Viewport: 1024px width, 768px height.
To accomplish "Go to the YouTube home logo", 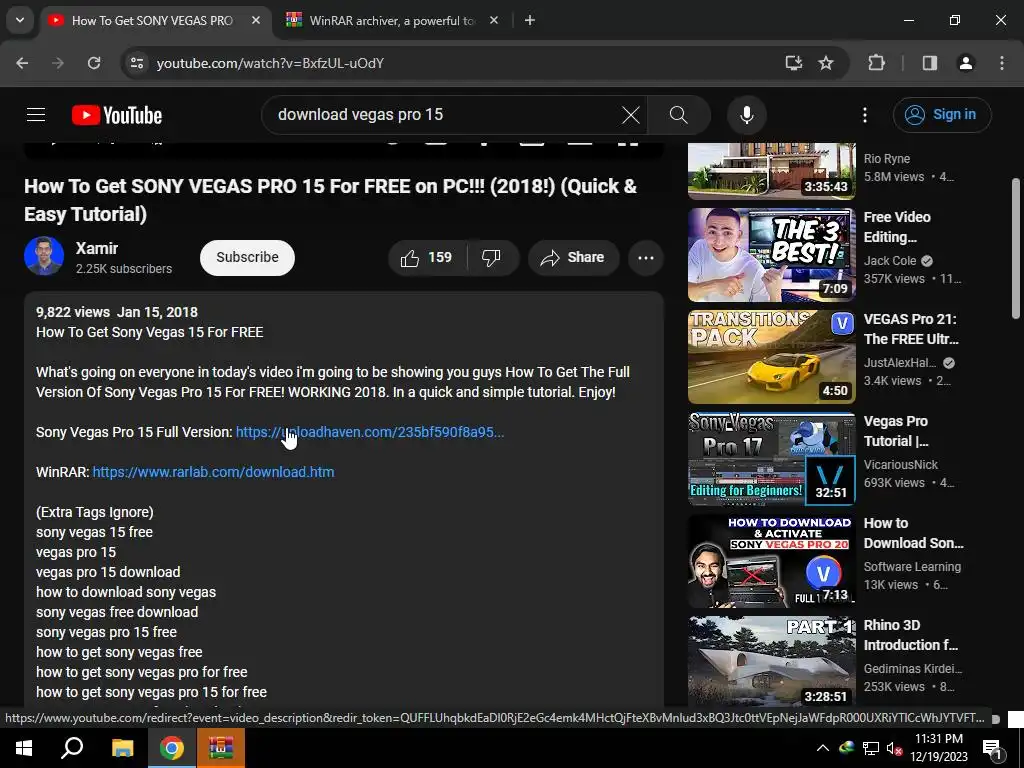I will (x=117, y=115).
